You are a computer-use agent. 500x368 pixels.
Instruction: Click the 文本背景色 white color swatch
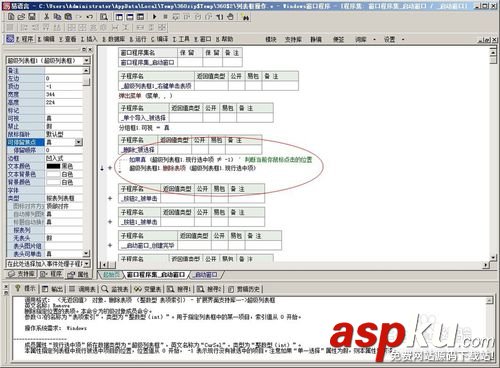(x=53, y=174)
